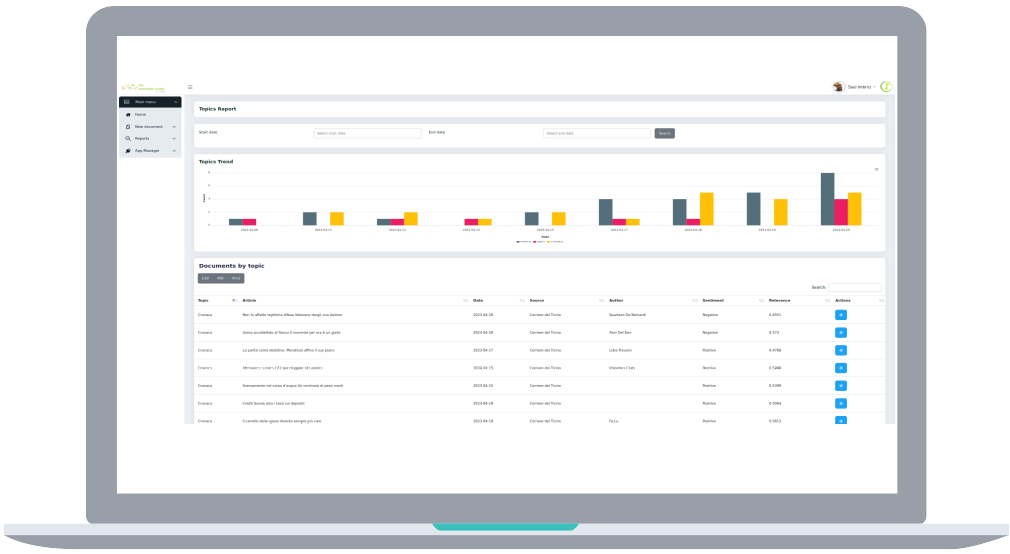Screen dimensions: 1010x554
Task: Click author 'Alan Del Don'
Action: click(x=620, y=332)
